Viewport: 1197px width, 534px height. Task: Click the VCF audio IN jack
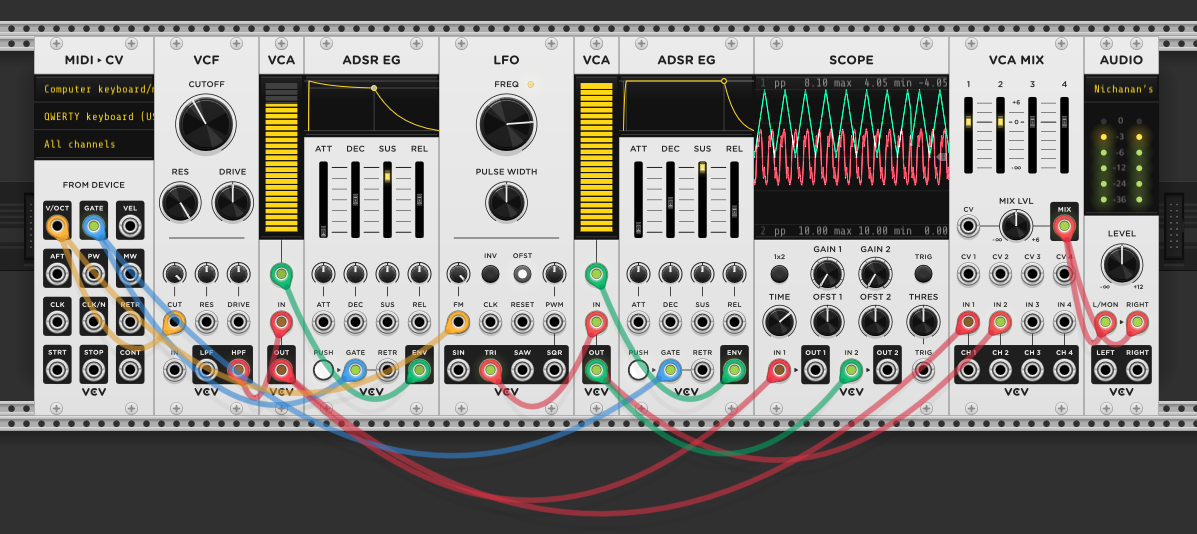click(175, 371)
